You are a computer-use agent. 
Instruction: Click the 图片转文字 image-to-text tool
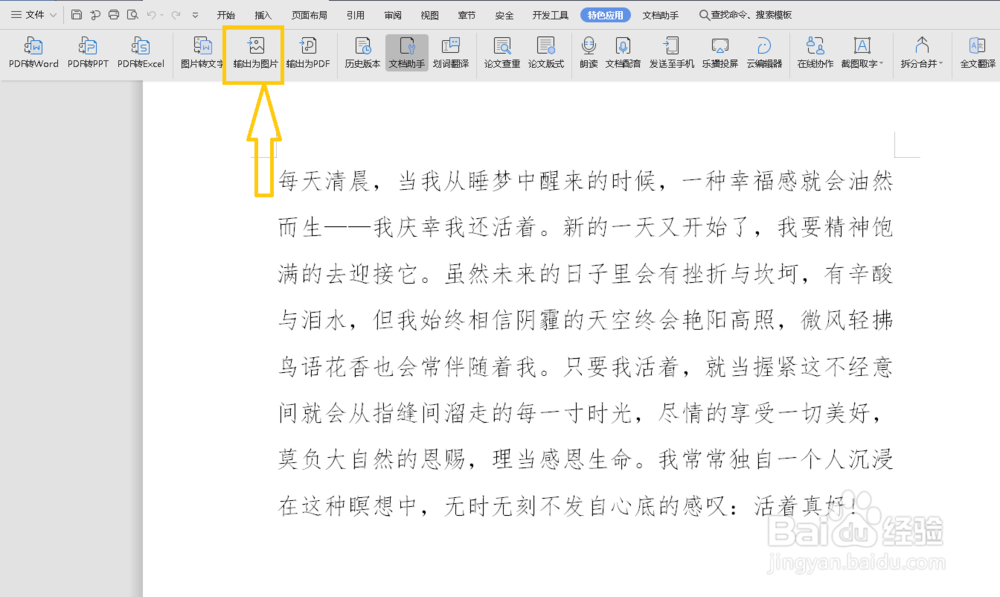coord(203,55)
